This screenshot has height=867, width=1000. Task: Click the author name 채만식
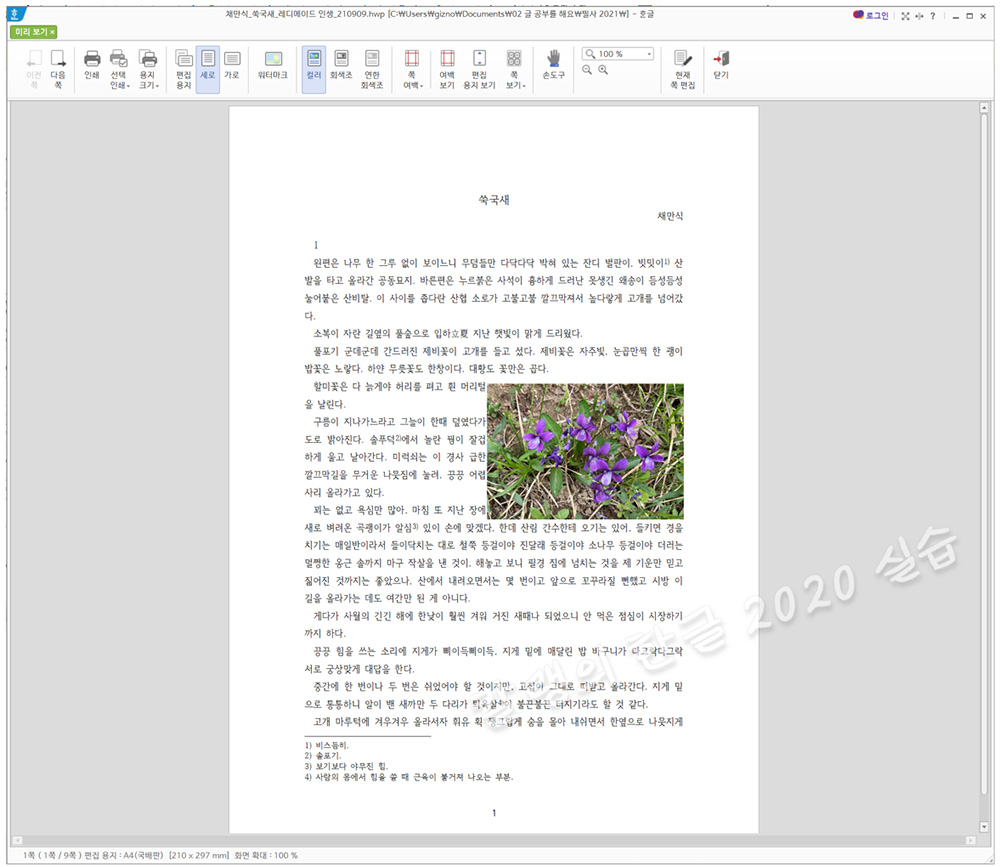pyautogui.click(x=670, y=216)
